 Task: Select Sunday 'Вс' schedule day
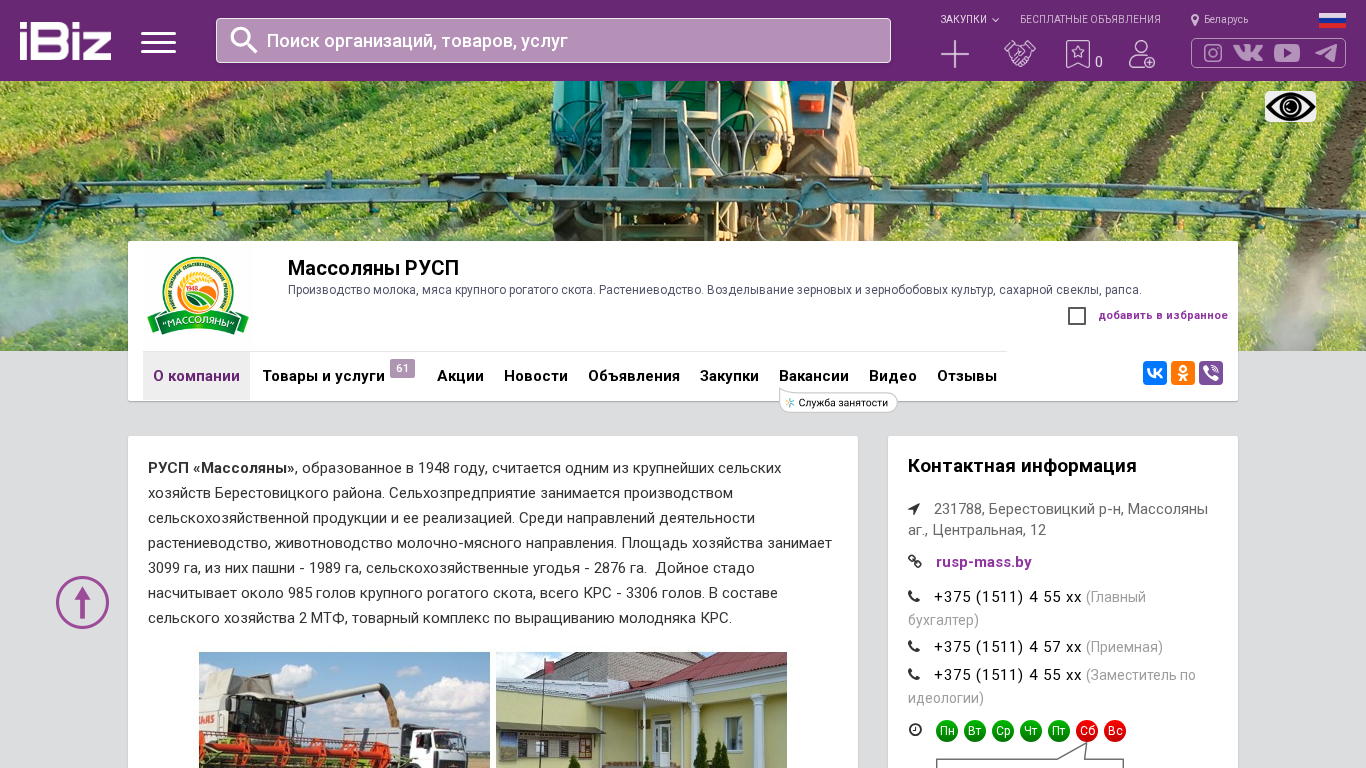(1115, 731)
